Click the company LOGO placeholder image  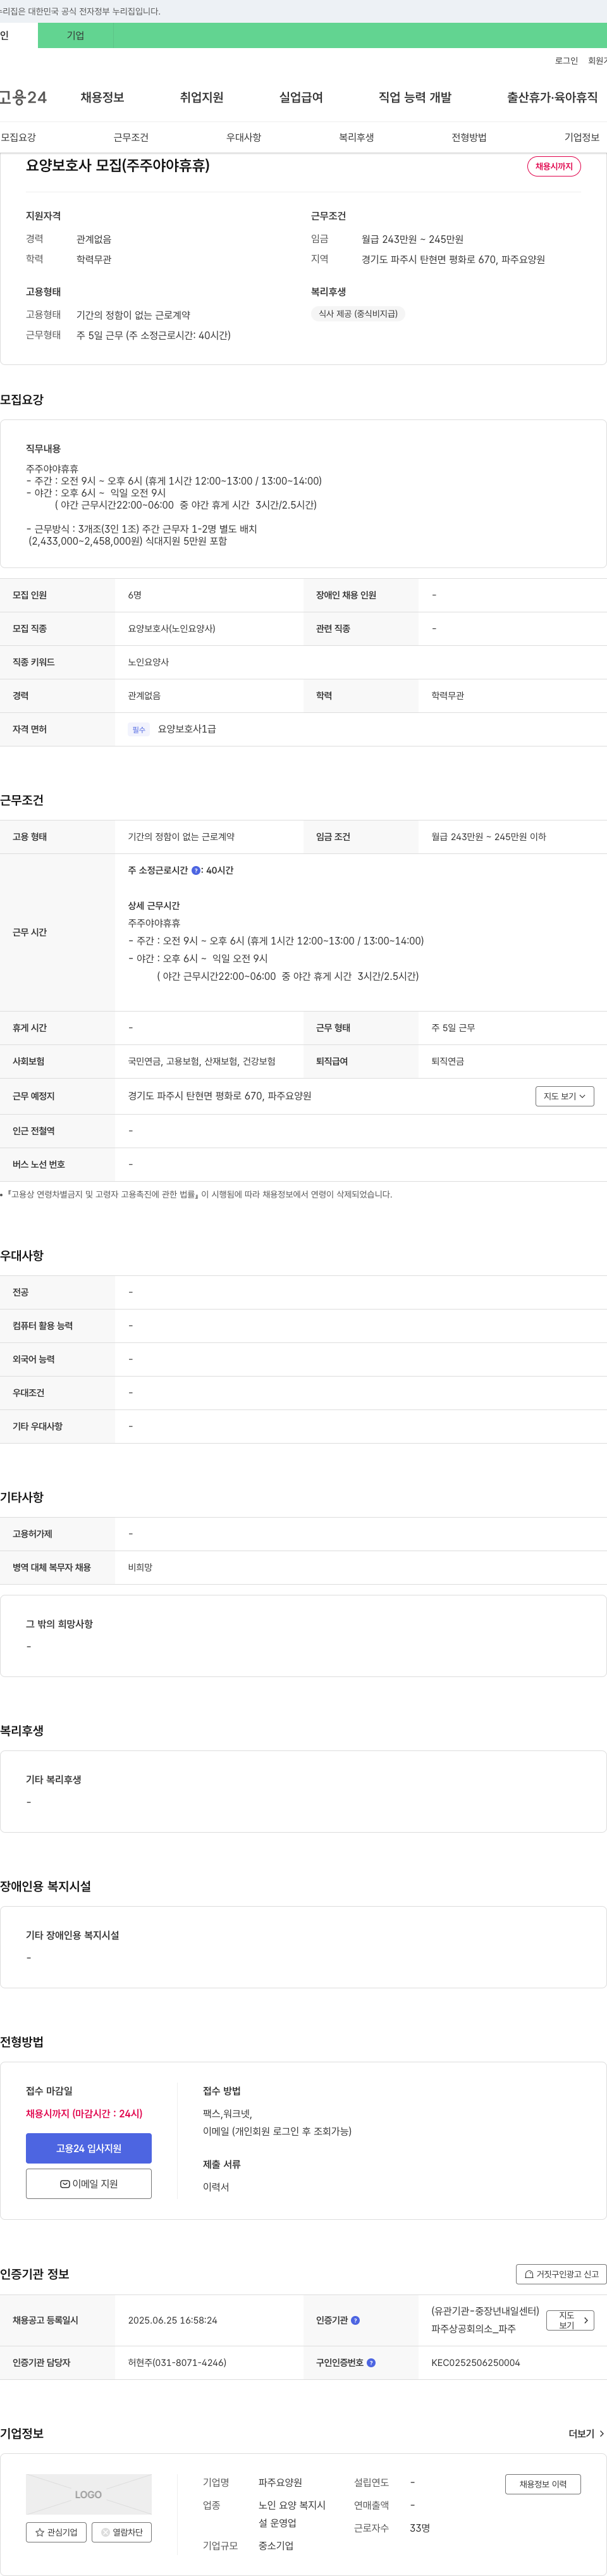(89, 2494)
